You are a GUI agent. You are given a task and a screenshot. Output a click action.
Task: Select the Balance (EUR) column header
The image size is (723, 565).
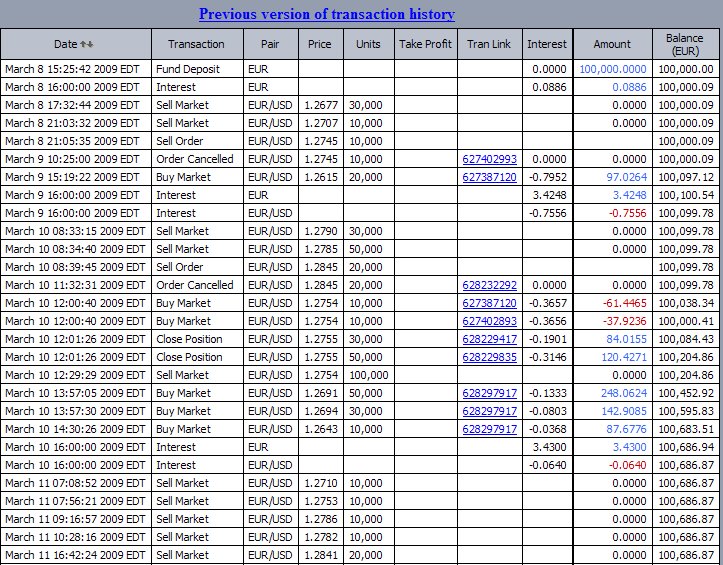[686, 44]
